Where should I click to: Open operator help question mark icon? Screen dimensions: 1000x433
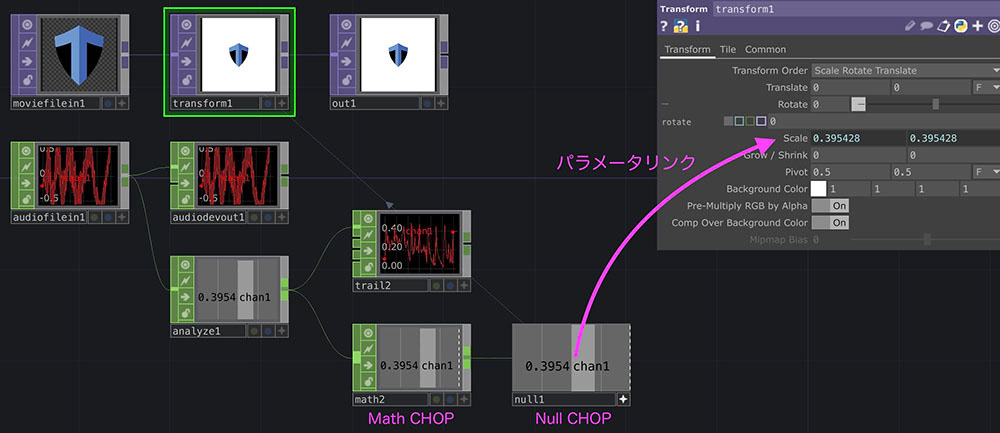[665, 26]
